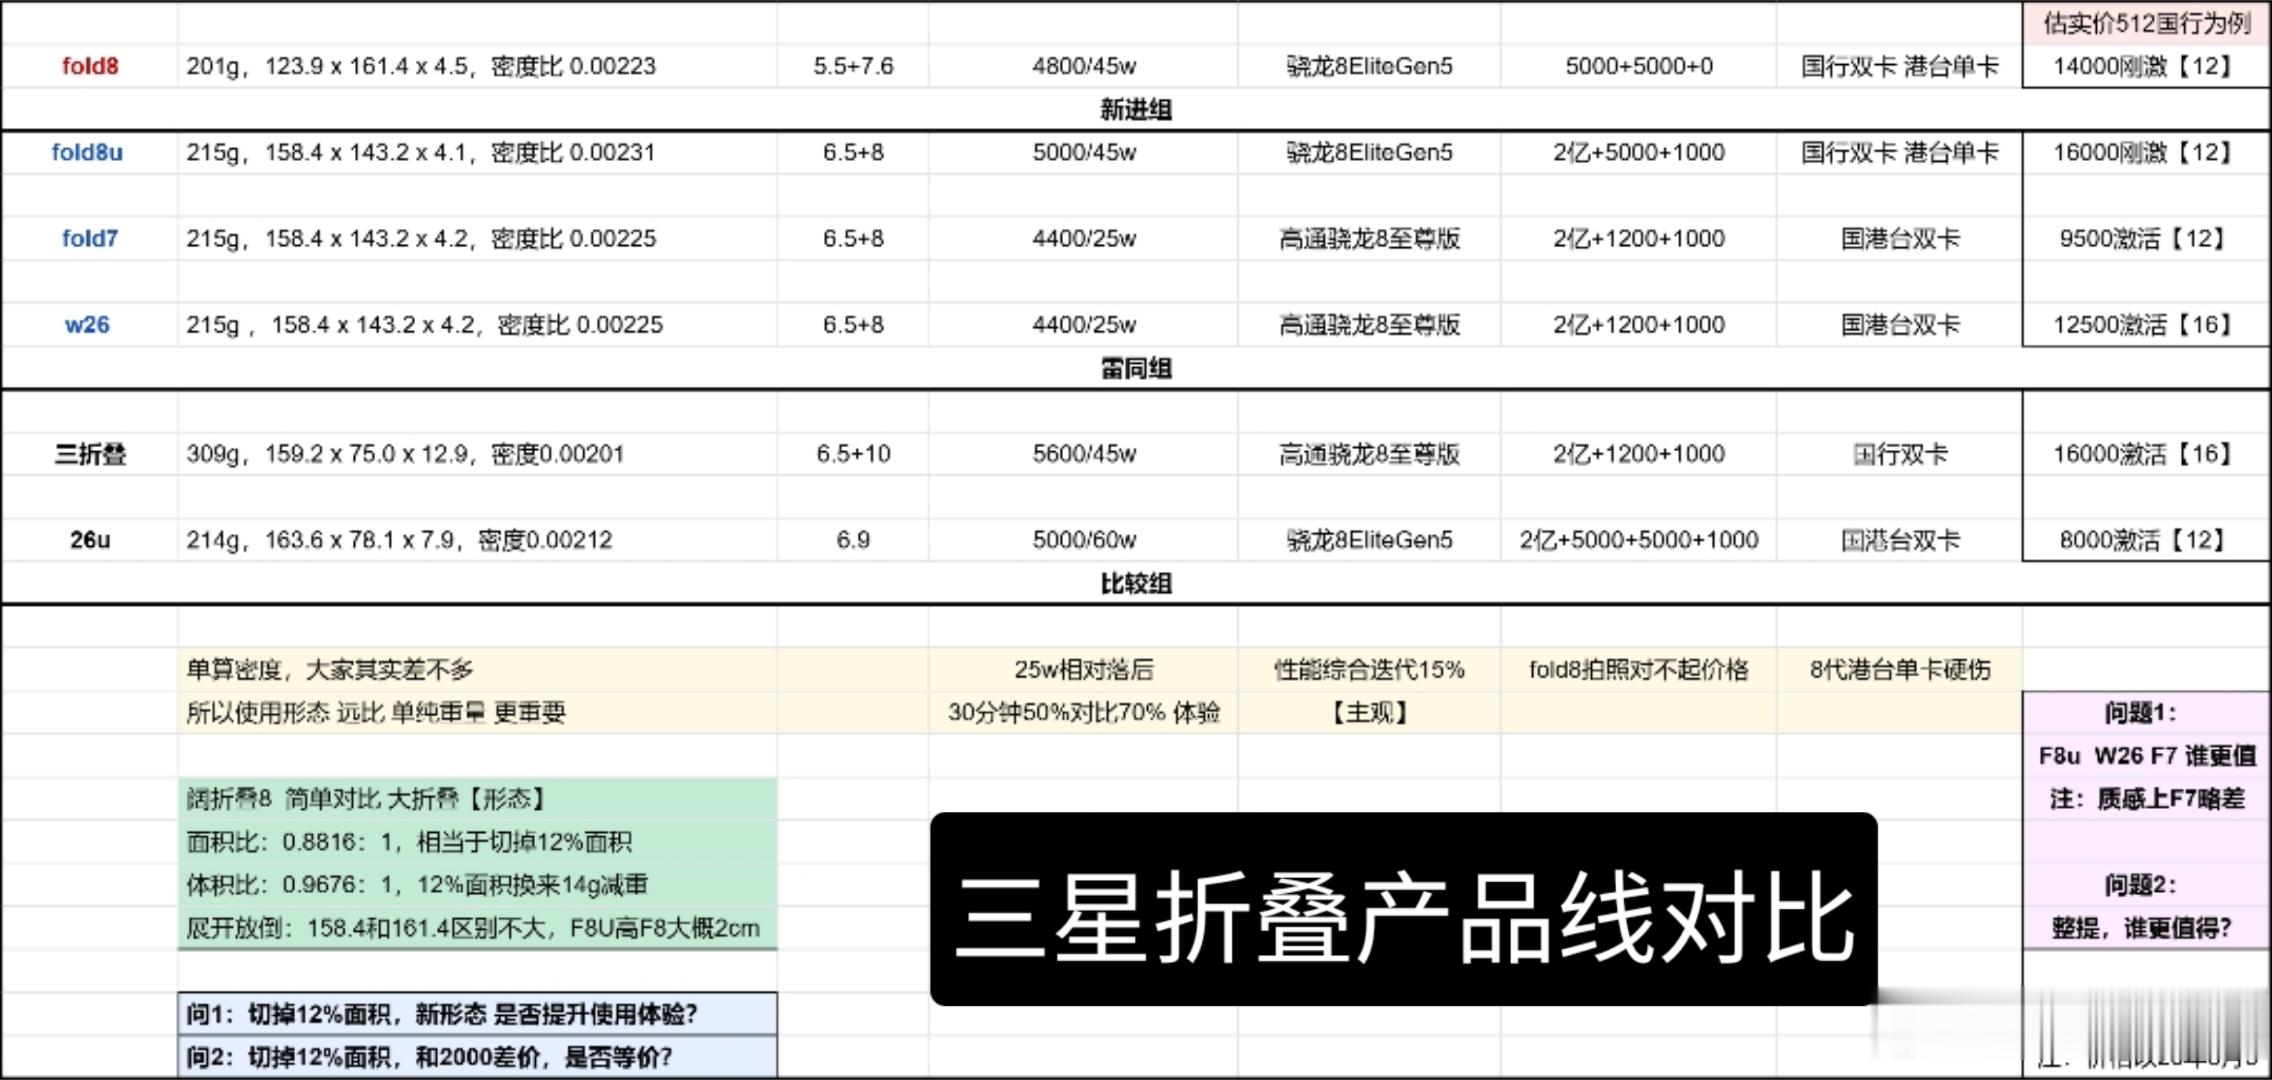This screenshot has height=1080, width=2272.
Task: Click the 16000激活【16】 price cell
Action: click(2146, 454)
